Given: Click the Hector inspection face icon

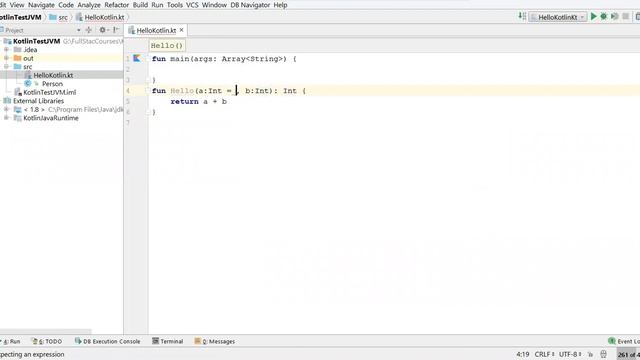Looking at the screenshot, I should pos(604,354).
